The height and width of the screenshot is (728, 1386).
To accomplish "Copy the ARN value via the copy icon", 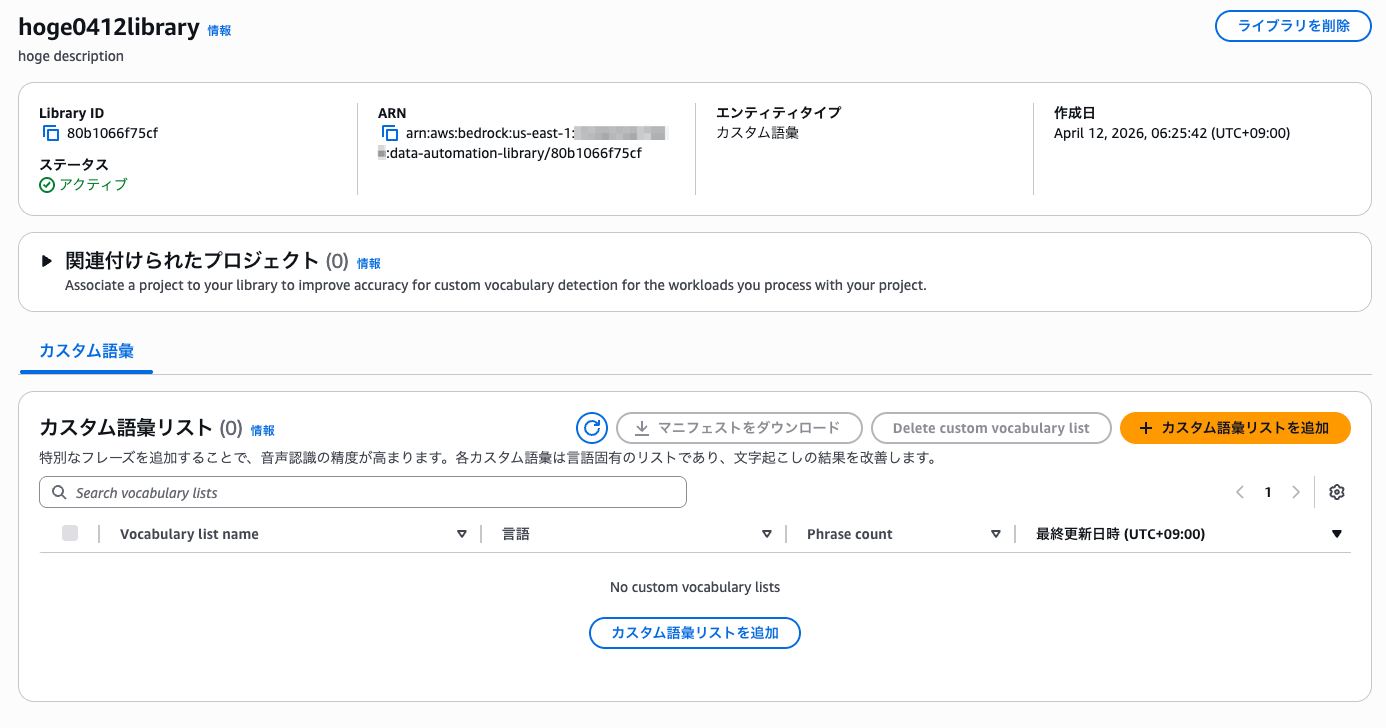I will tap(389, 132).
